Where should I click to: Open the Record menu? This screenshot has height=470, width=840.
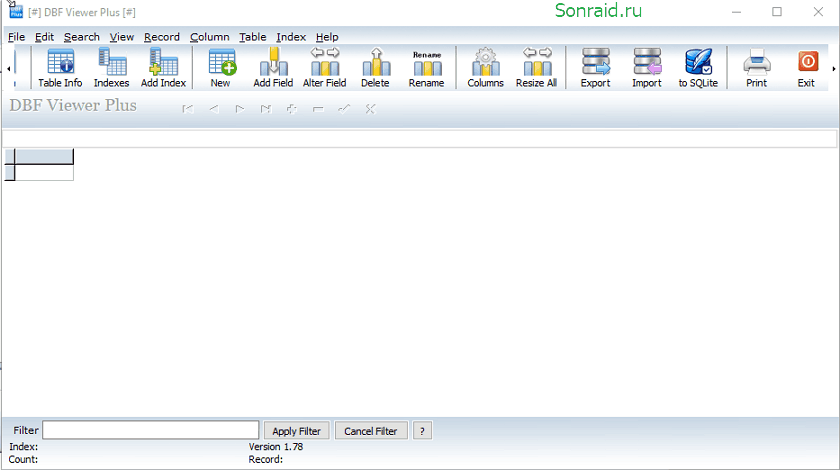pyautogui.click(x=162, y=37)
